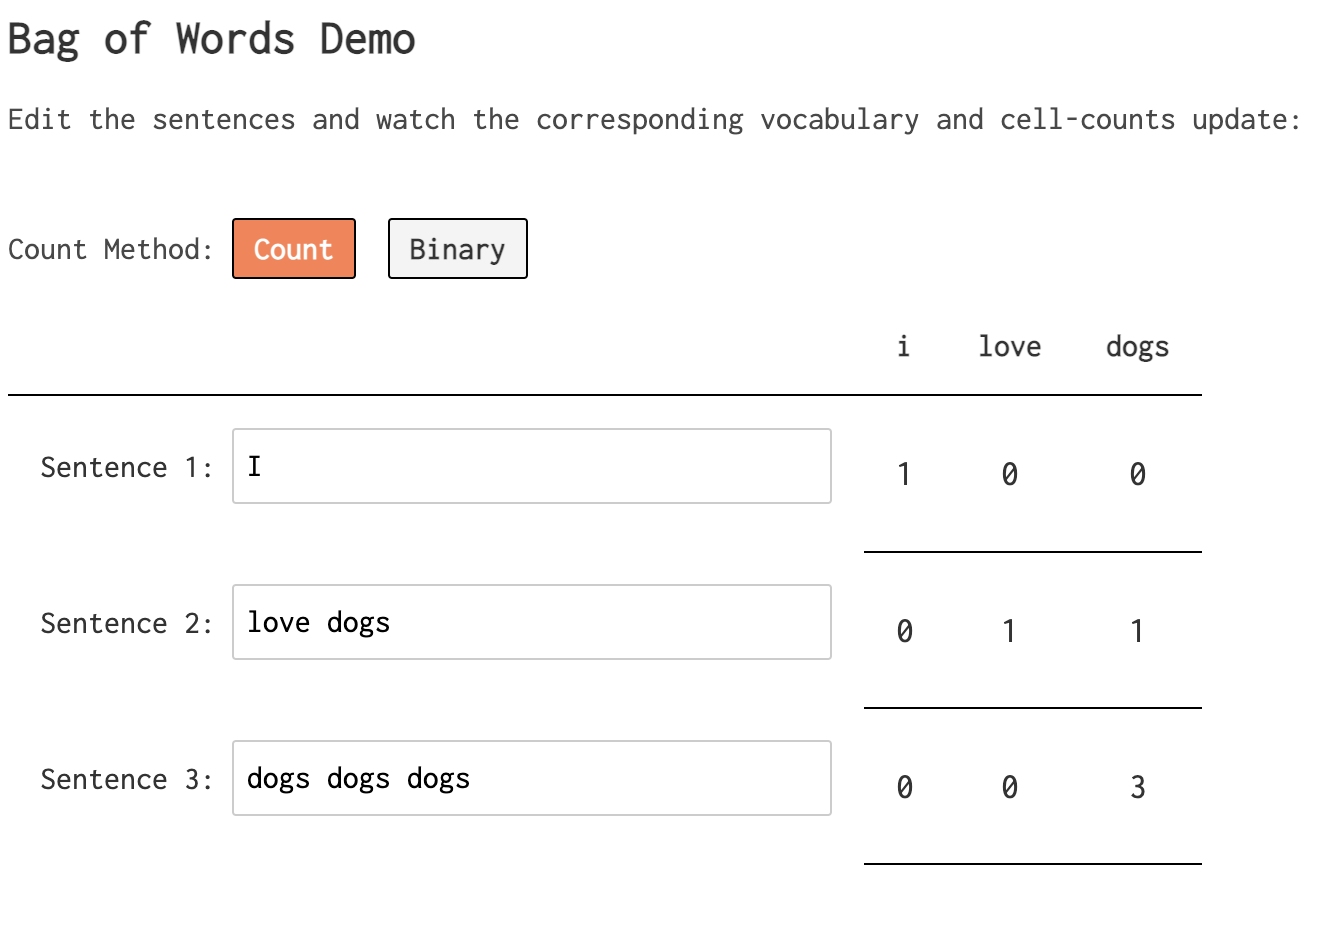Click the Bag of Words Demo heading
This screenshot has height=926, width=1334.
[x=211, y=40]
